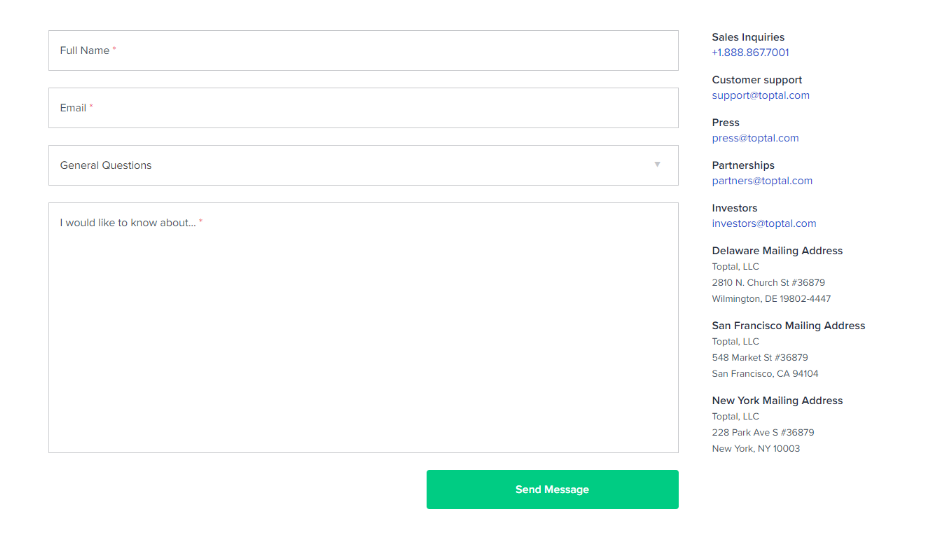Select the Wilmington, DE 19802-4447 line

click(771, 299)
